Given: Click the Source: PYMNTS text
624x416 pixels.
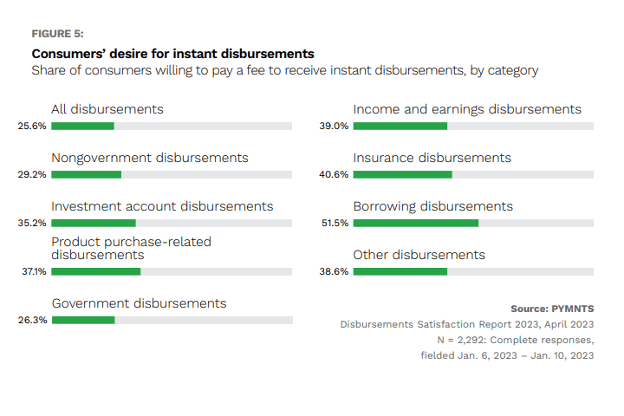Looking at the screenshot, I should point(552,308).
